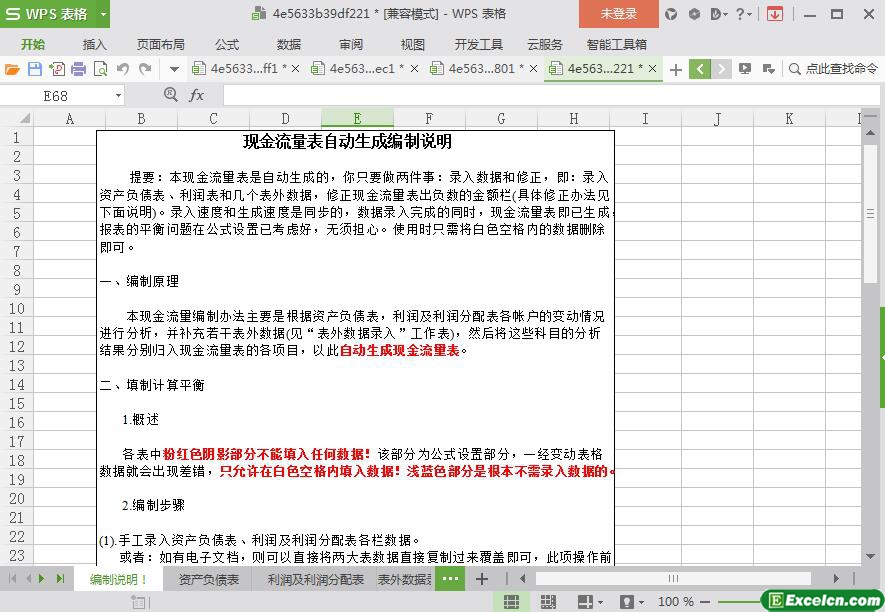Click the Undo arrow icon
885x612 pixels.
click(x=122, y=69)
